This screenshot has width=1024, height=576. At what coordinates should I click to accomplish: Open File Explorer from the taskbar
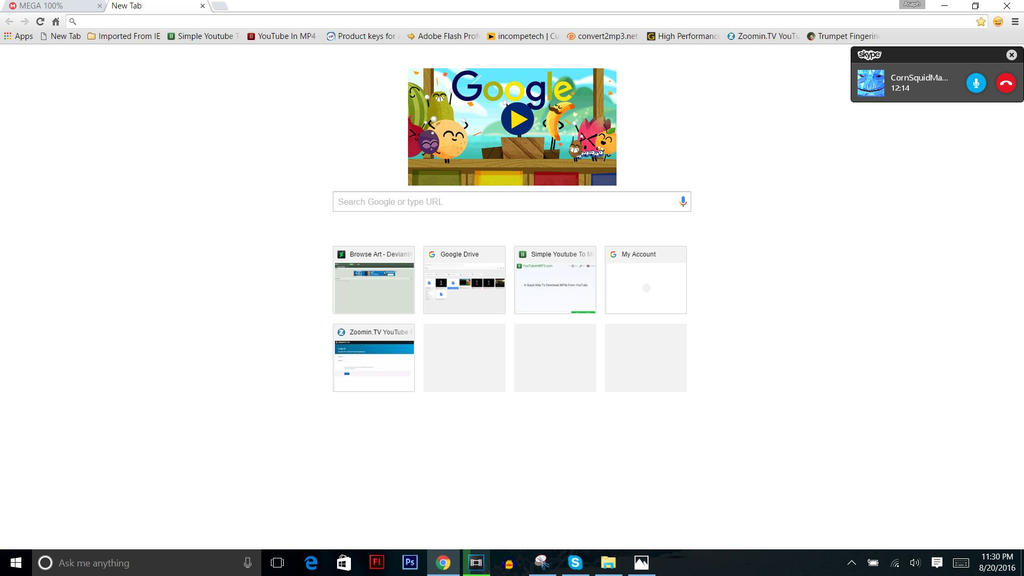[609, 562]
